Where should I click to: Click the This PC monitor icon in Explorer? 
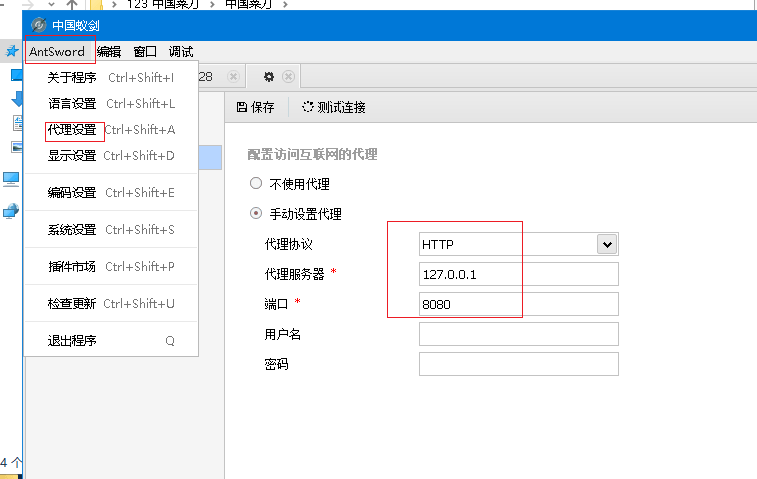coord(11,179)
